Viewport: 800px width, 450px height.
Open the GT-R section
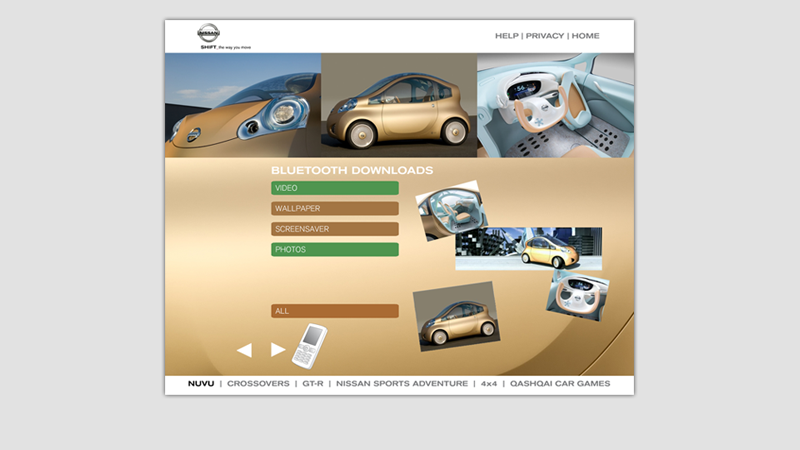point(313,384)
